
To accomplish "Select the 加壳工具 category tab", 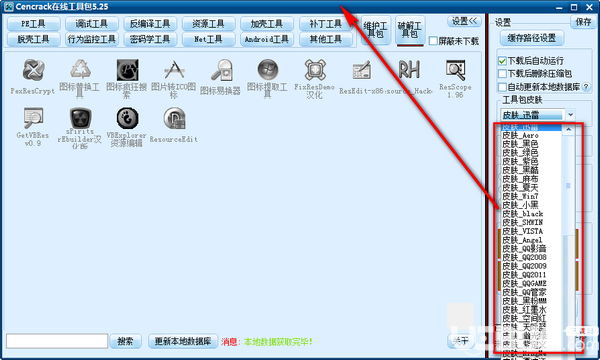I will [267, 24].
